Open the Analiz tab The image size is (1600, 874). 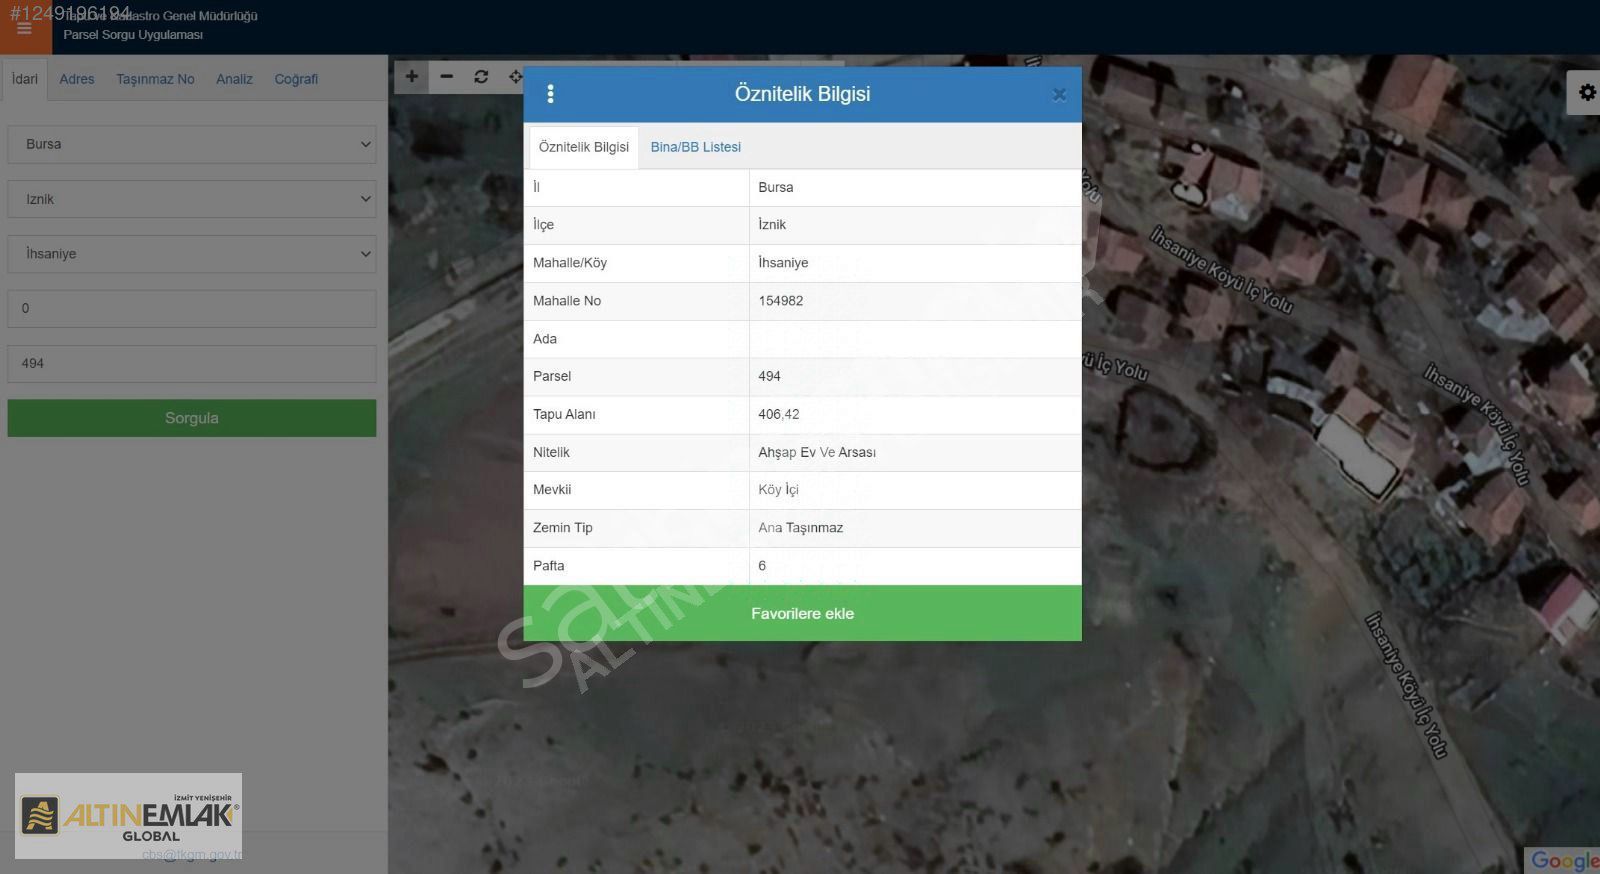click(234, 79)
